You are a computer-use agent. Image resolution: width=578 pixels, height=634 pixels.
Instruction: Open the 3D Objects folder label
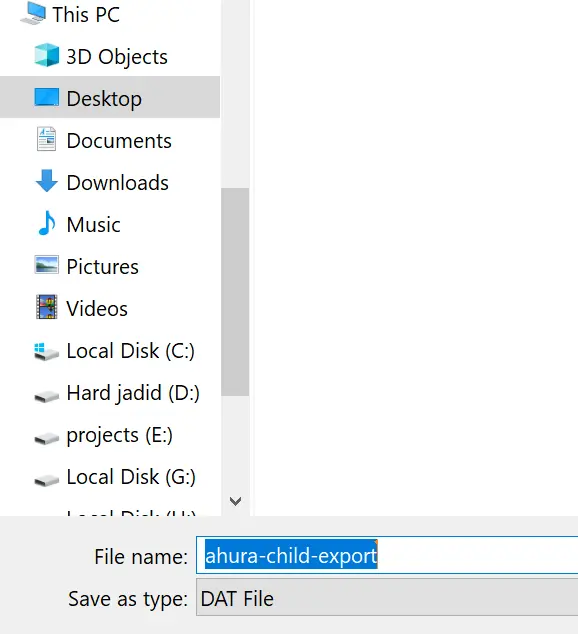(117, 57)
